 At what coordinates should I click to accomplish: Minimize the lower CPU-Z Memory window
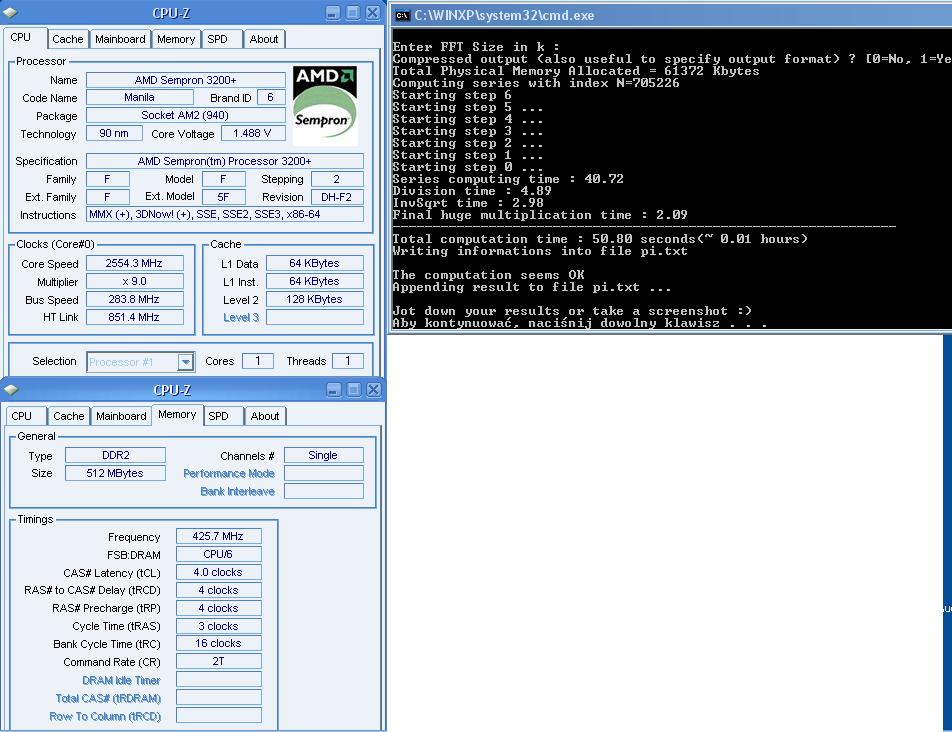334,390
